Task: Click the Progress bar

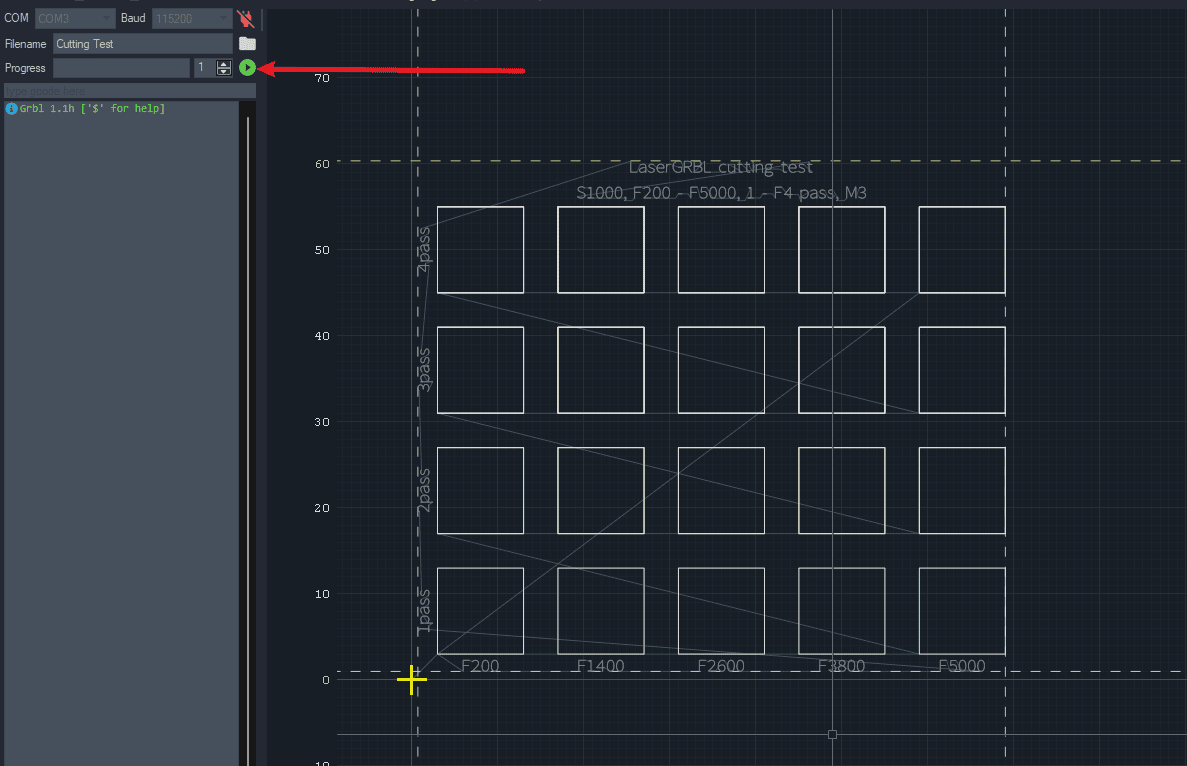Action: 121,68
